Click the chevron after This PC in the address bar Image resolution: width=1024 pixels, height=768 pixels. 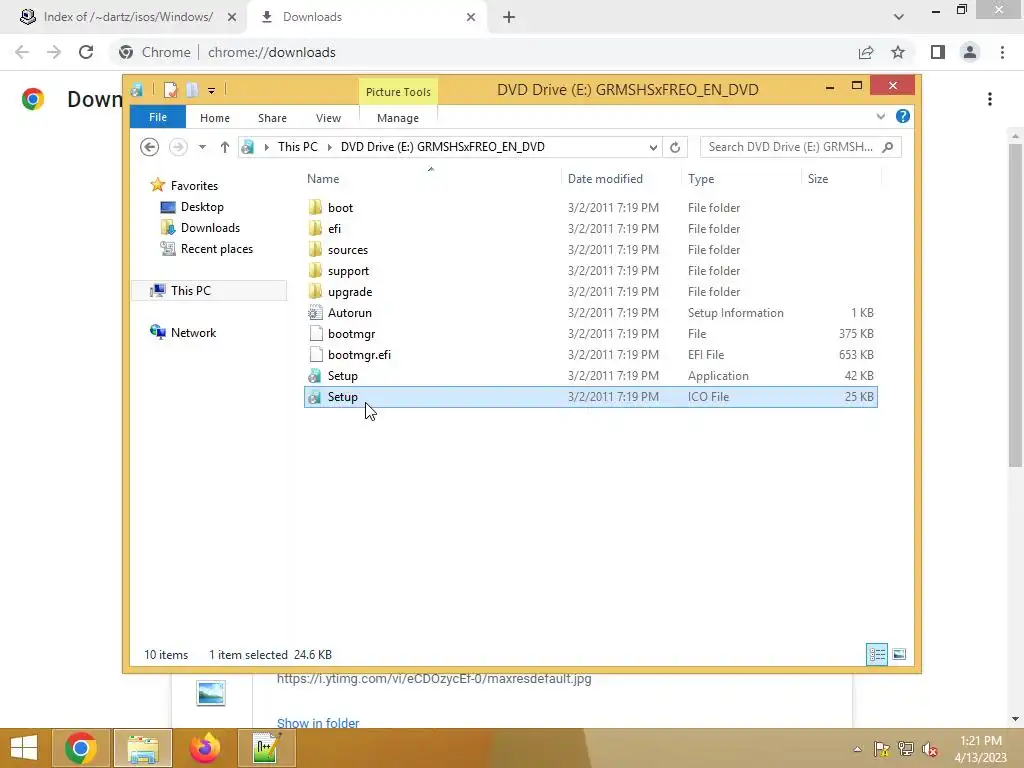[329, 147]
